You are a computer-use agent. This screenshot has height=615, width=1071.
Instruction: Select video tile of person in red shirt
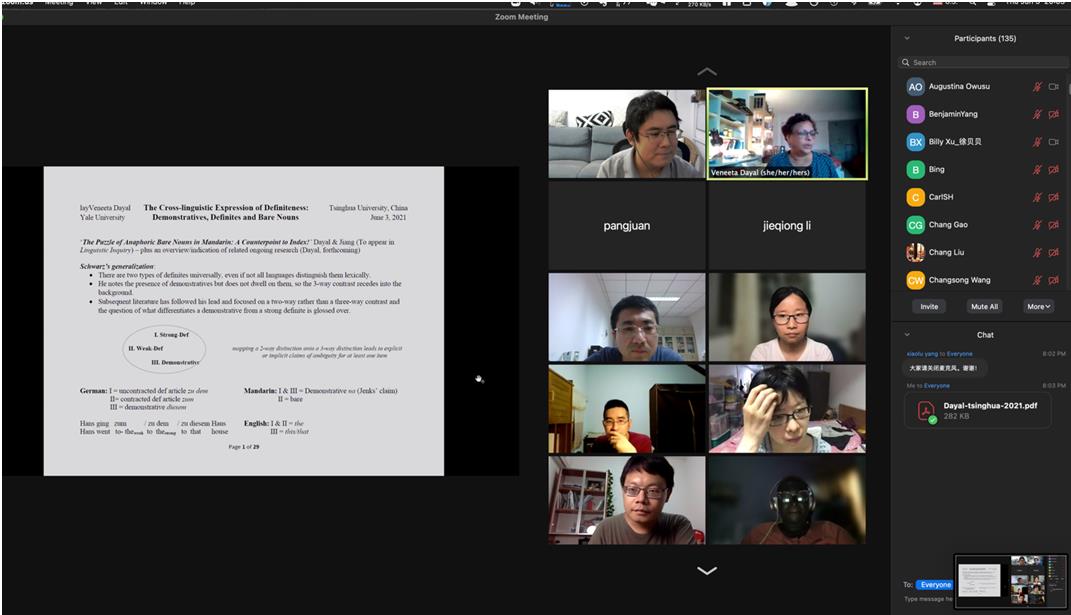[626, 409]
